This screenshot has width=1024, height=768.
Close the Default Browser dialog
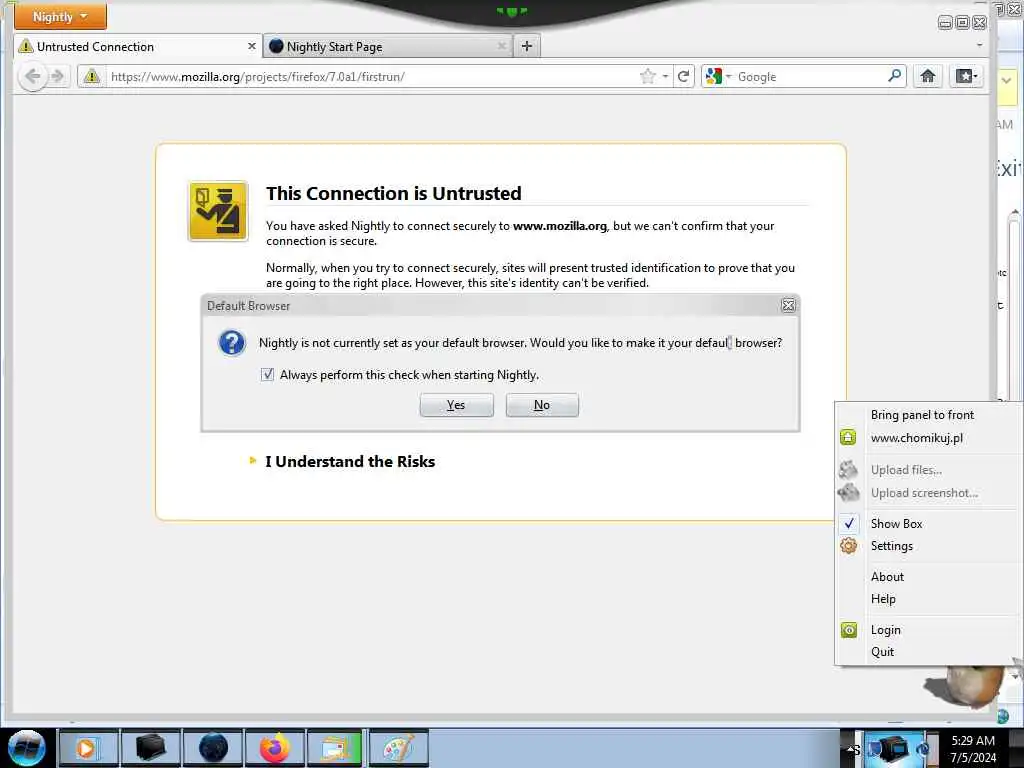(788, 305)
